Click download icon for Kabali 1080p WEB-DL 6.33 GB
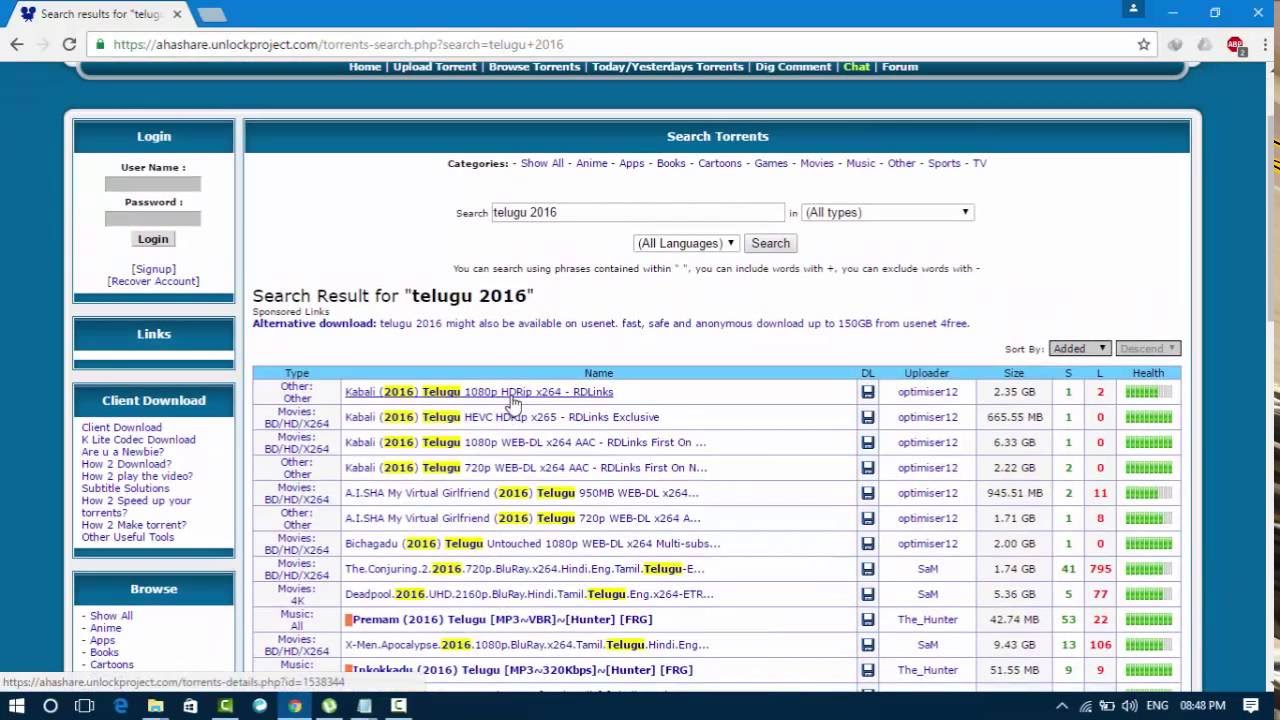1280x720 pixels. coord(867,442)
